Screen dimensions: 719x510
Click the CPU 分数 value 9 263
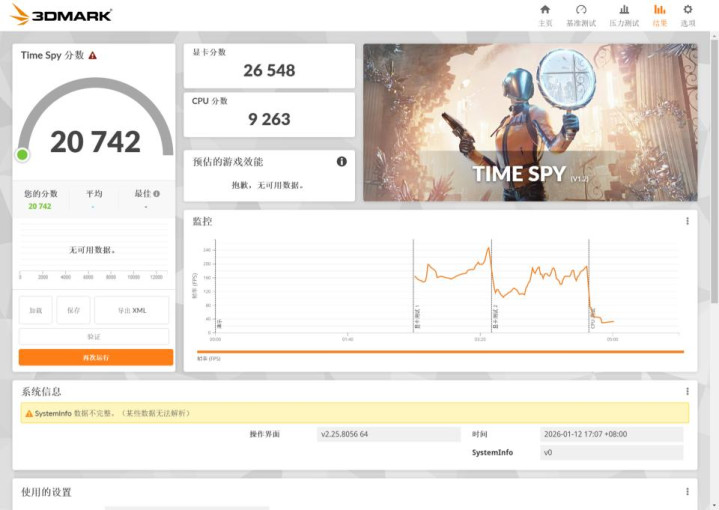coord(269,119)
